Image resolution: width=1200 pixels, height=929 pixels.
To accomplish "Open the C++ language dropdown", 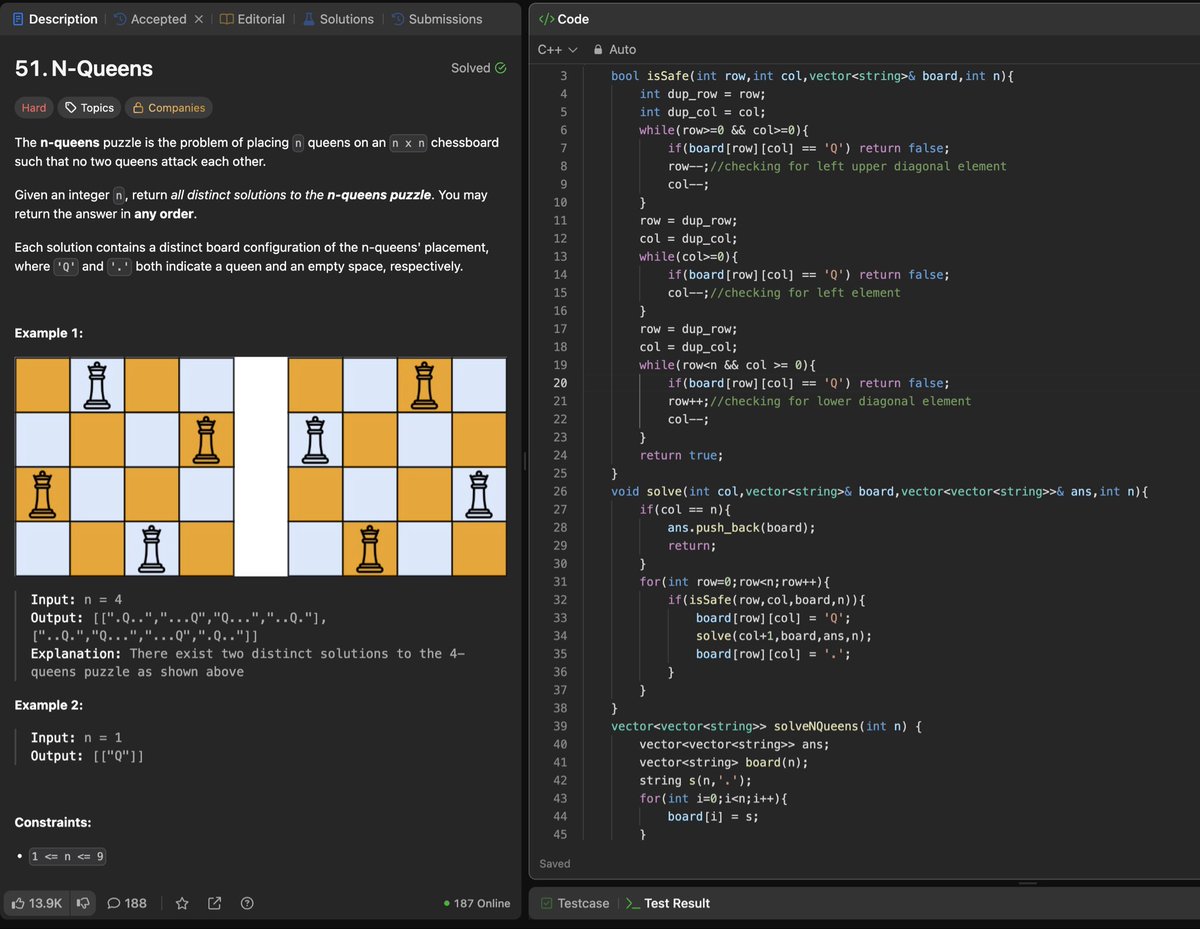I will (558, 49).
